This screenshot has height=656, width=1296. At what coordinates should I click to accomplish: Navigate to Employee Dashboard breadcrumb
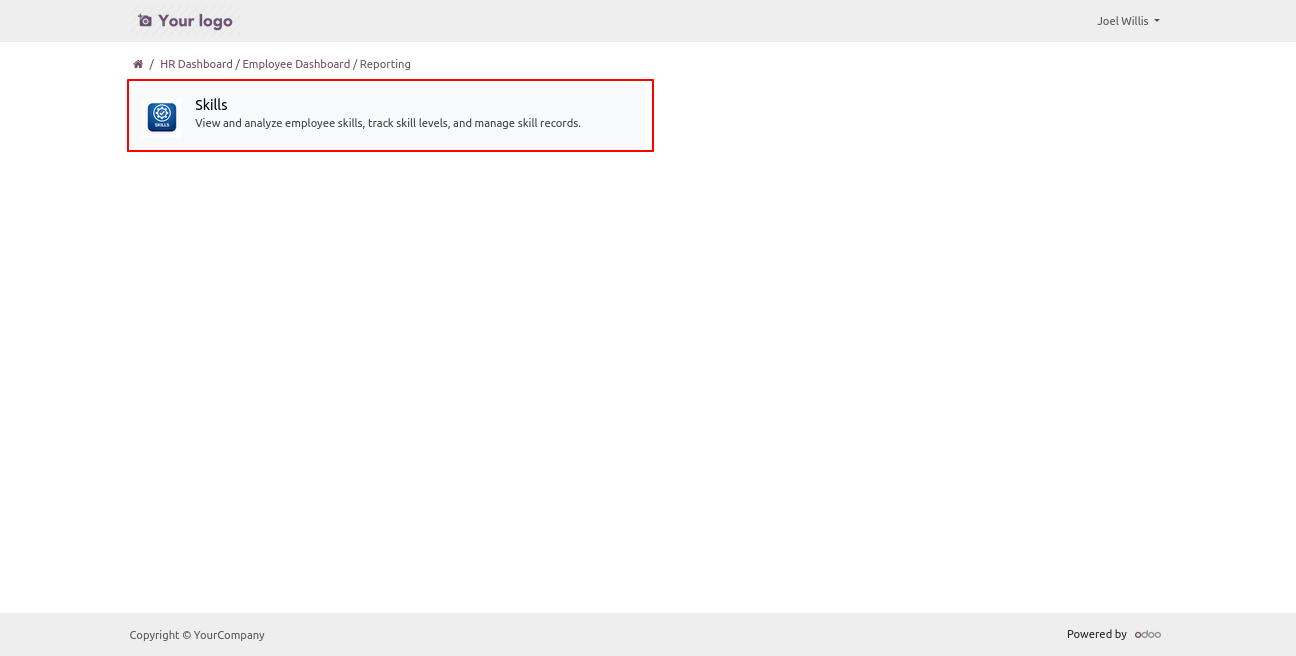296,64
